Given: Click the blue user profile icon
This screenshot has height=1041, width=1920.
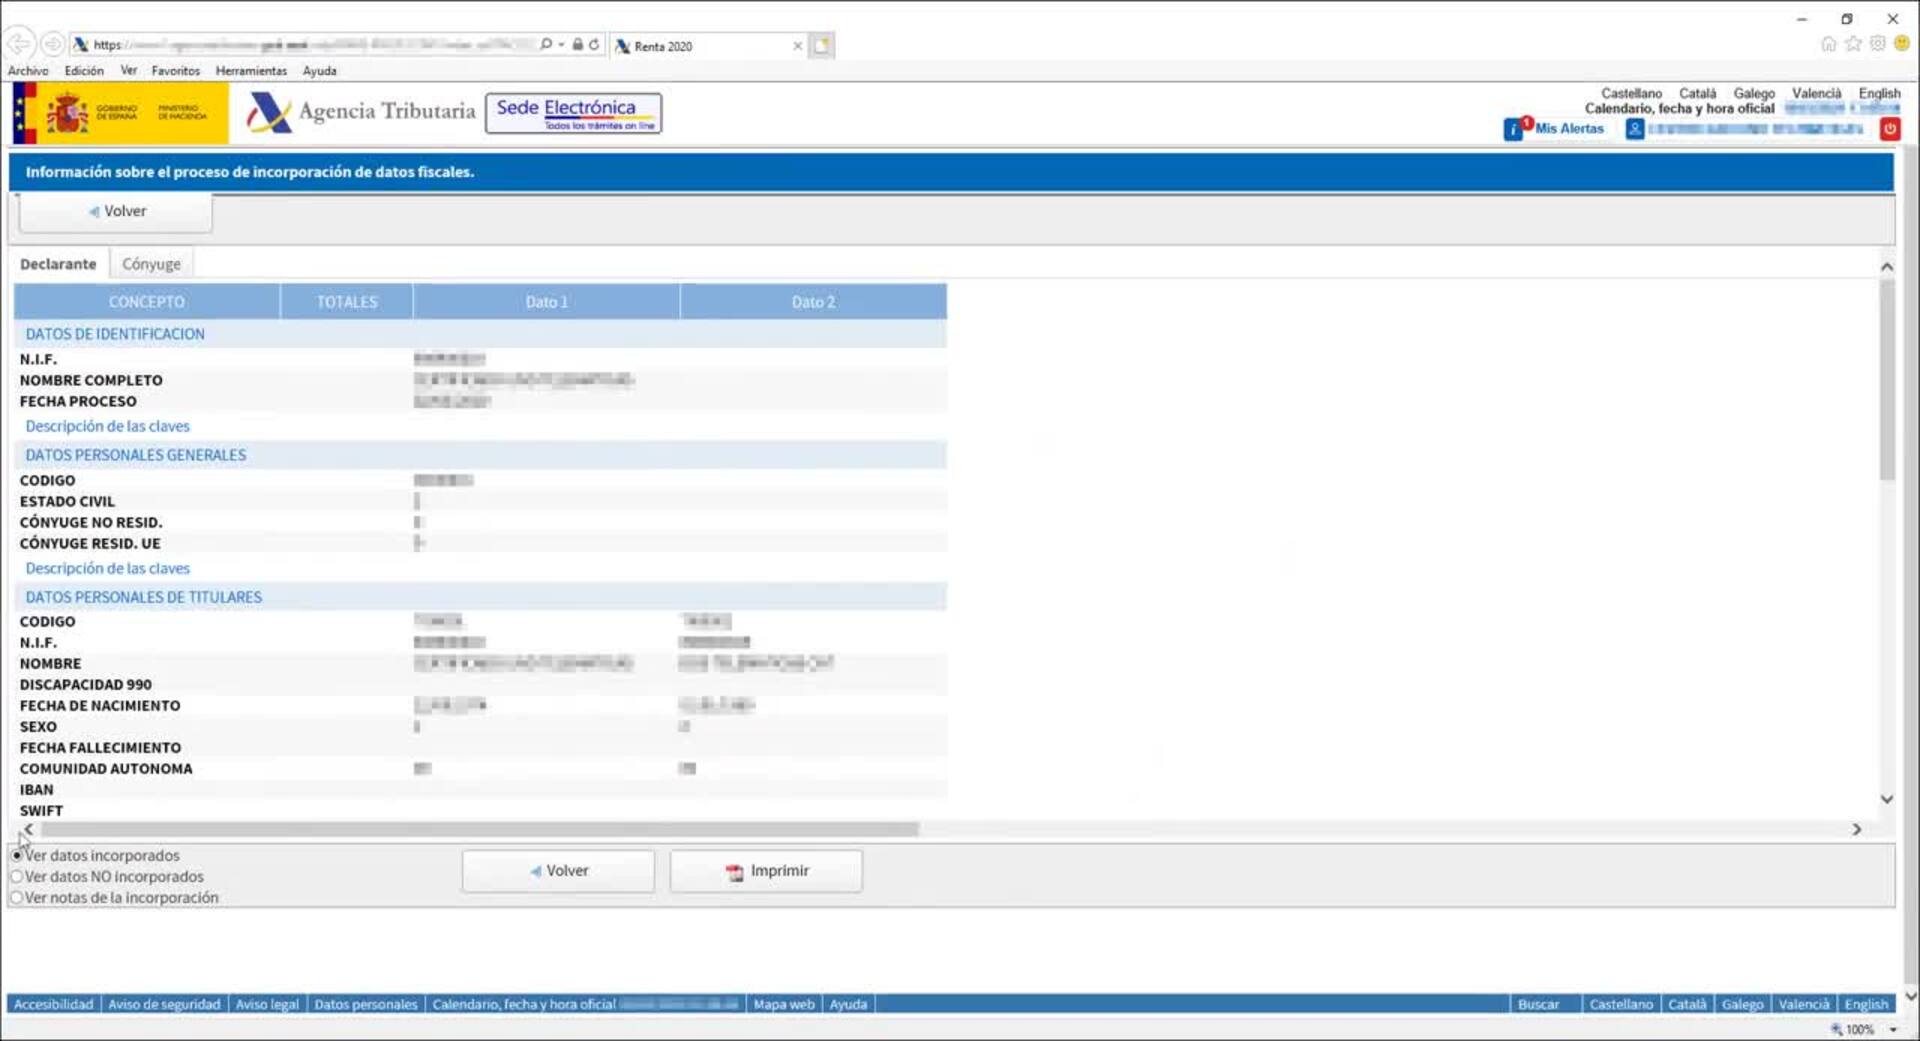Looking at the screenshot, I should [x=1634, y=129].
